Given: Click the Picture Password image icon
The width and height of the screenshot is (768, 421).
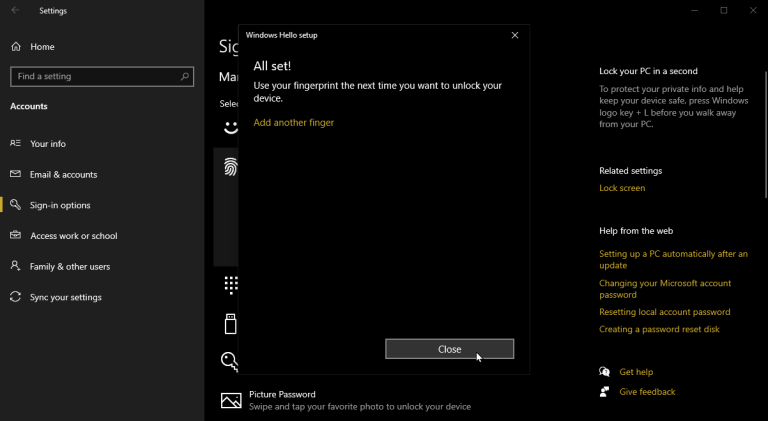Looking at the screenshot, I should 231,400.
